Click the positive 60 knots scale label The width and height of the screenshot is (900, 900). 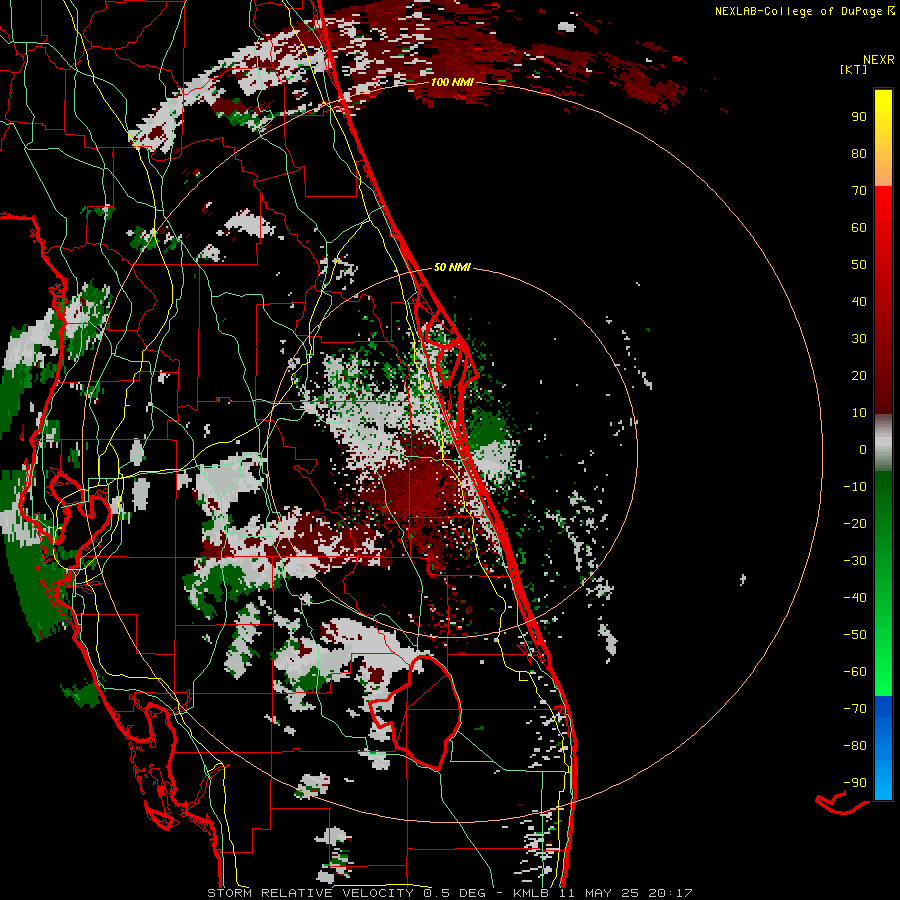pos(859,228)
